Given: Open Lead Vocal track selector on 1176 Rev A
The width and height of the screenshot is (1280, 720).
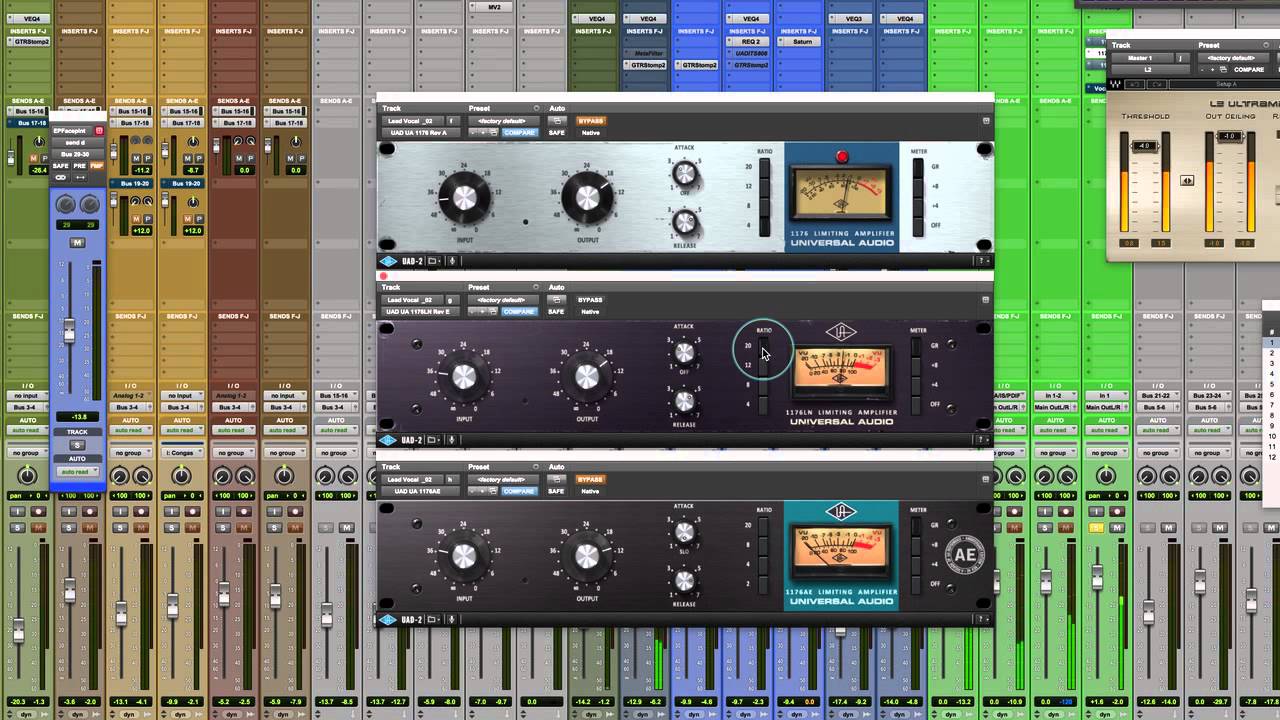Looking at the screenshot, I should pos(412,121).
